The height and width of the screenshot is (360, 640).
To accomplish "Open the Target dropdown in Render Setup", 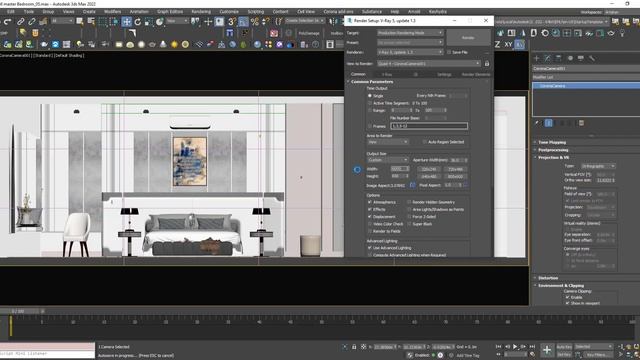I will [410, 33].
